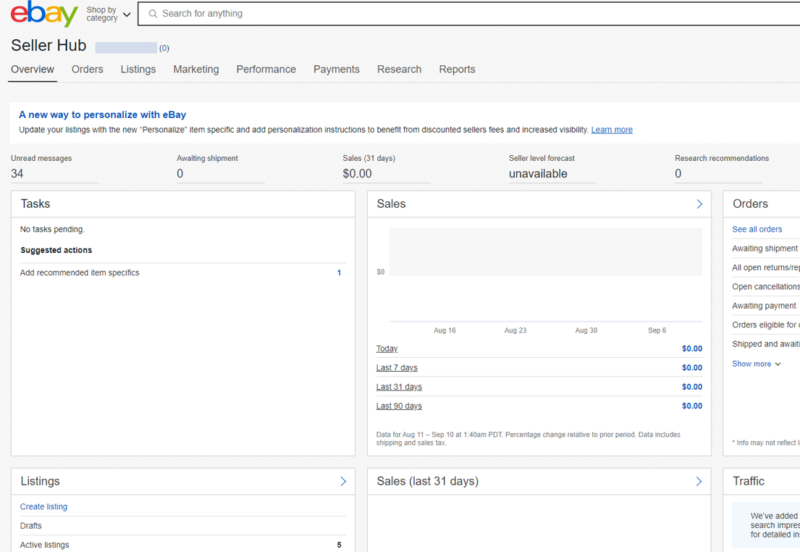Select the Payments tab
The image size is (800, 552).
(x=336, y=69)
